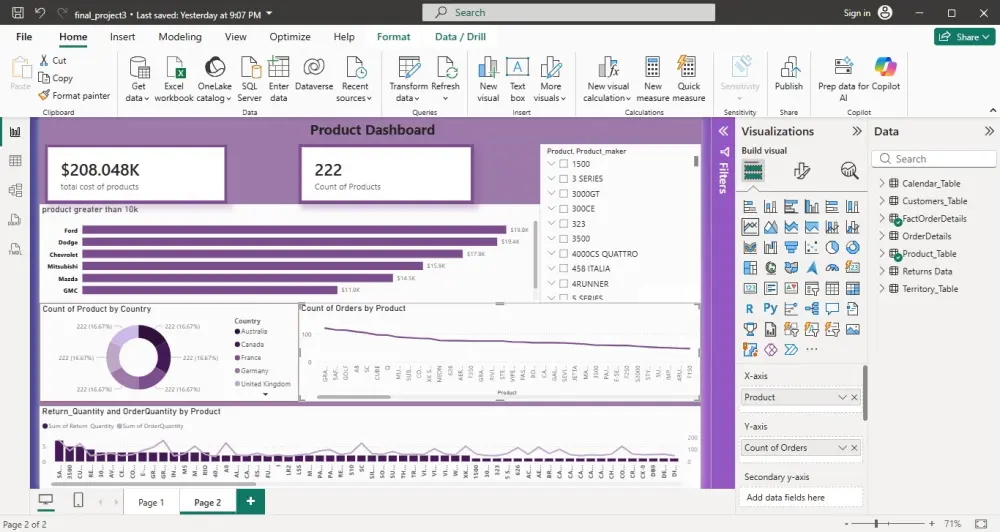Image resolution: width=1000 pixels, height=532 pixels.
Task: Open the Insert ribbon tab
Action: [122, 37]
